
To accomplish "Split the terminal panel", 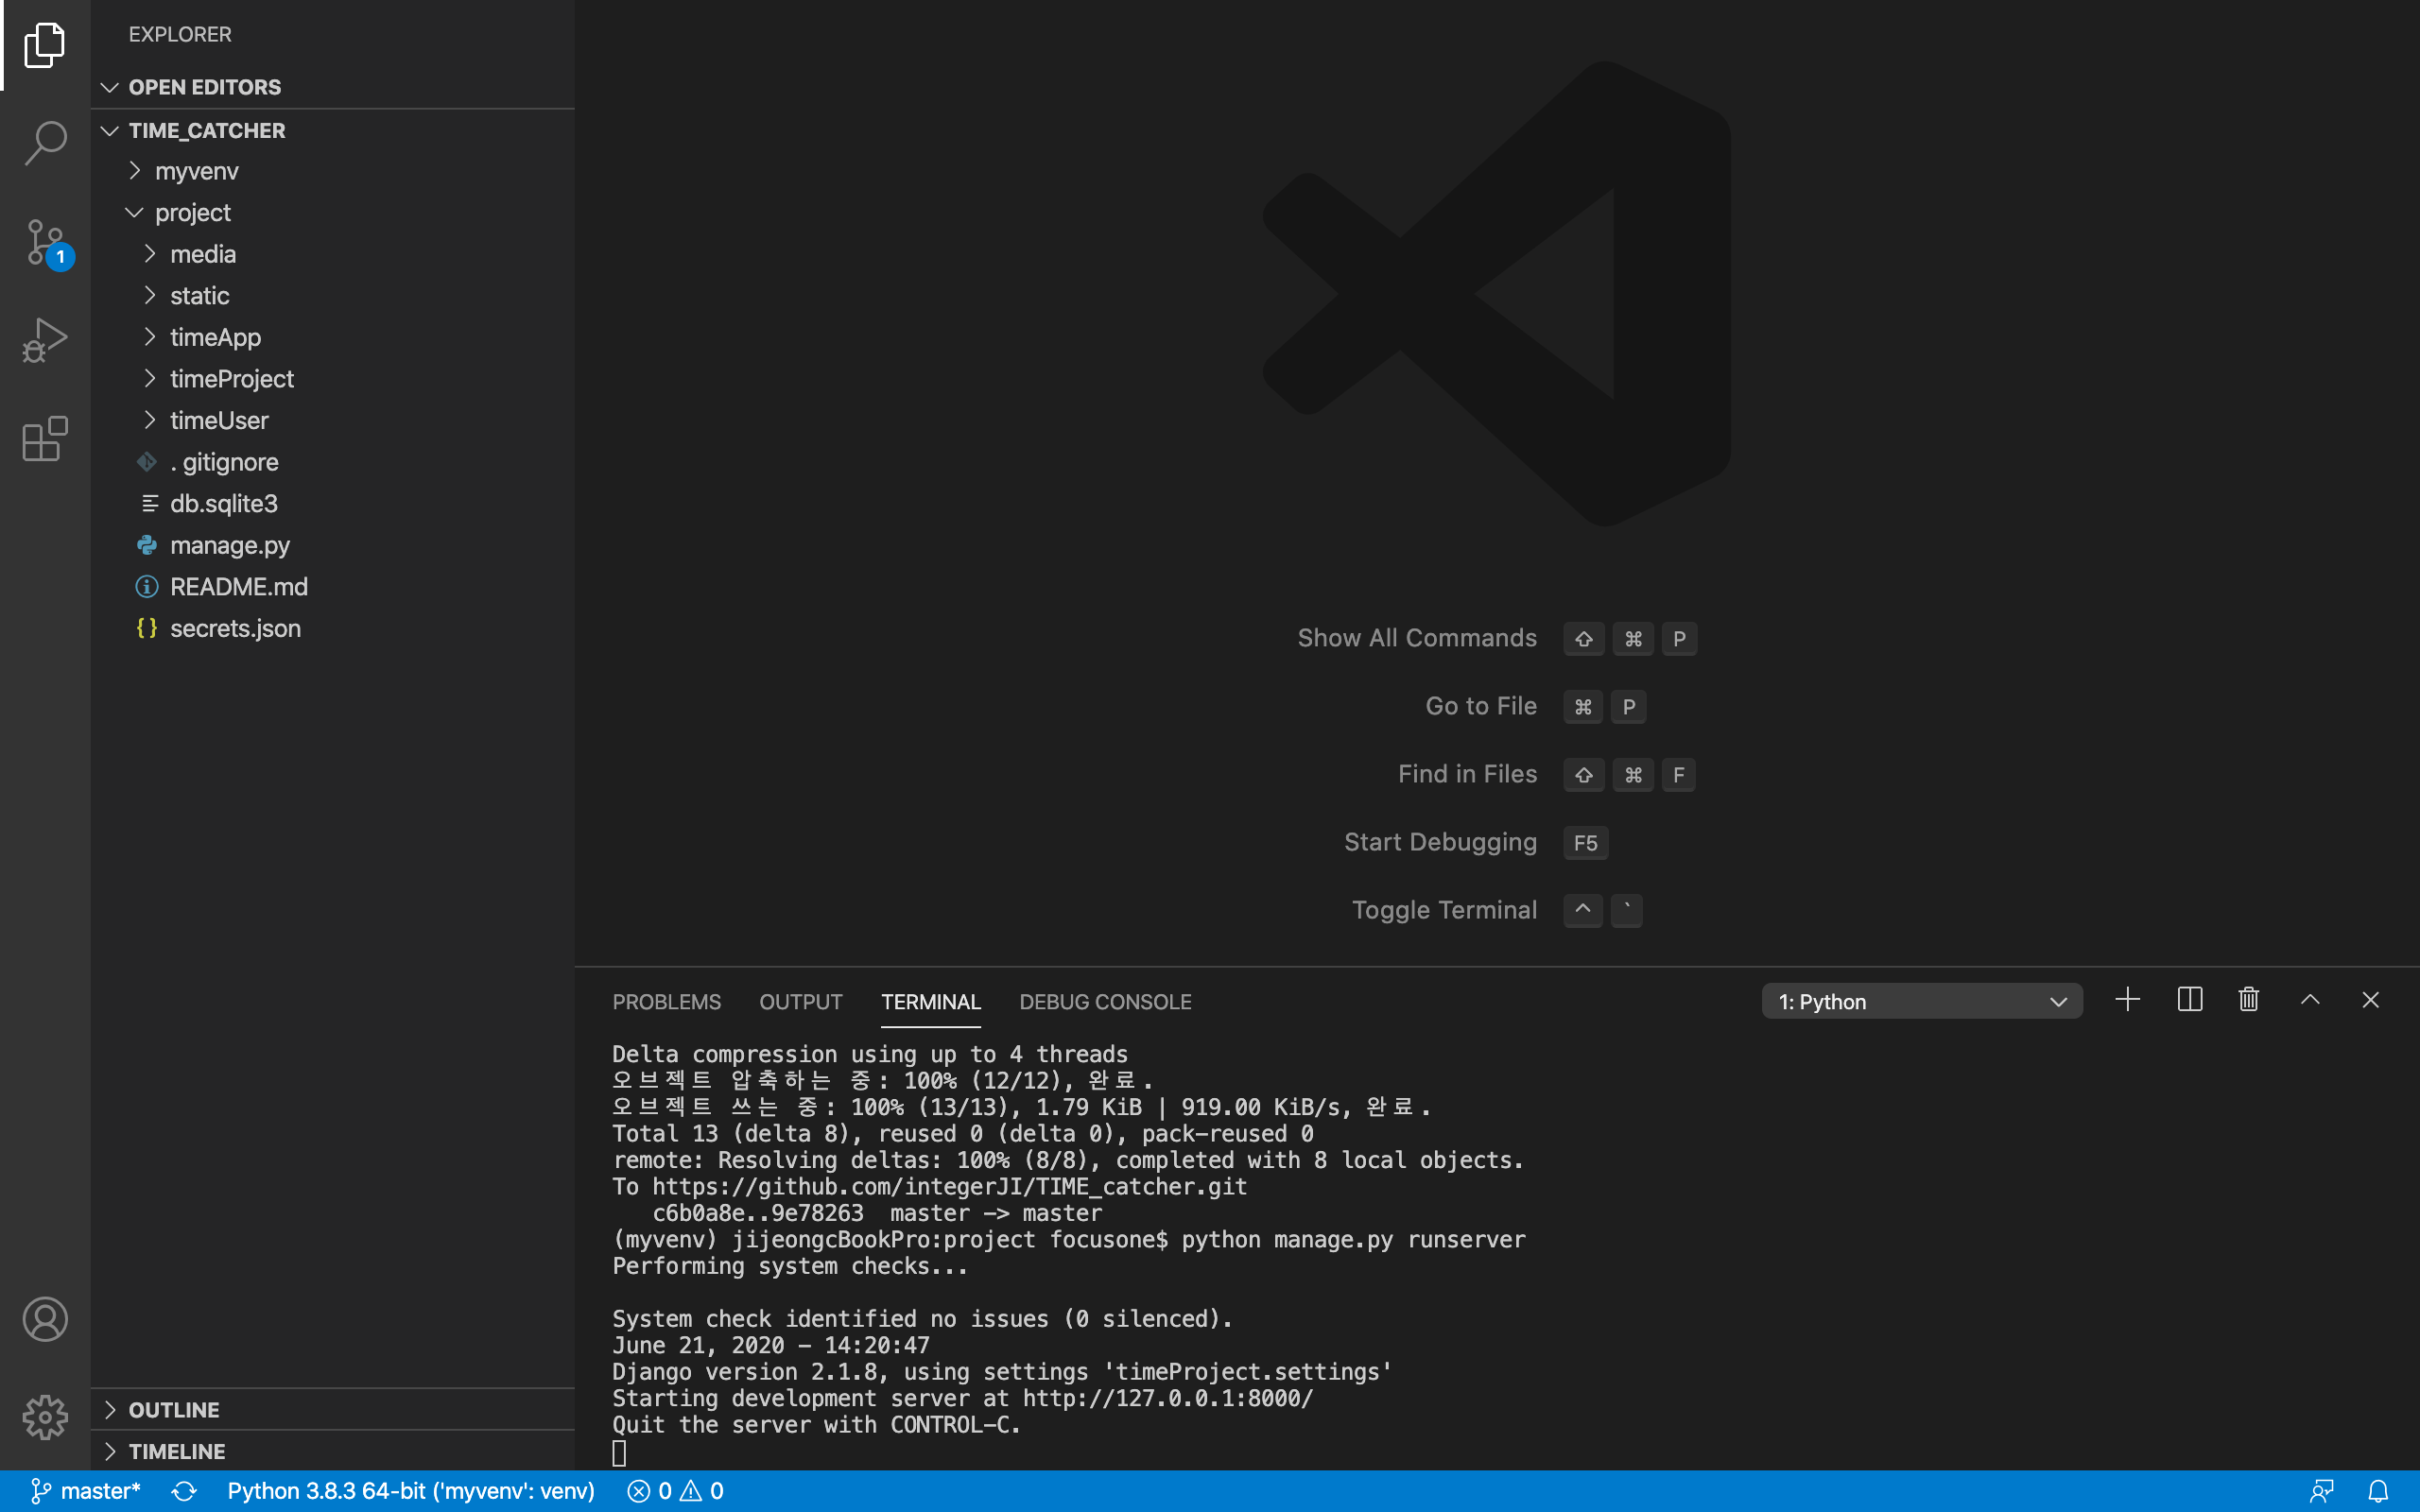I will (x=2189, y=1000).
